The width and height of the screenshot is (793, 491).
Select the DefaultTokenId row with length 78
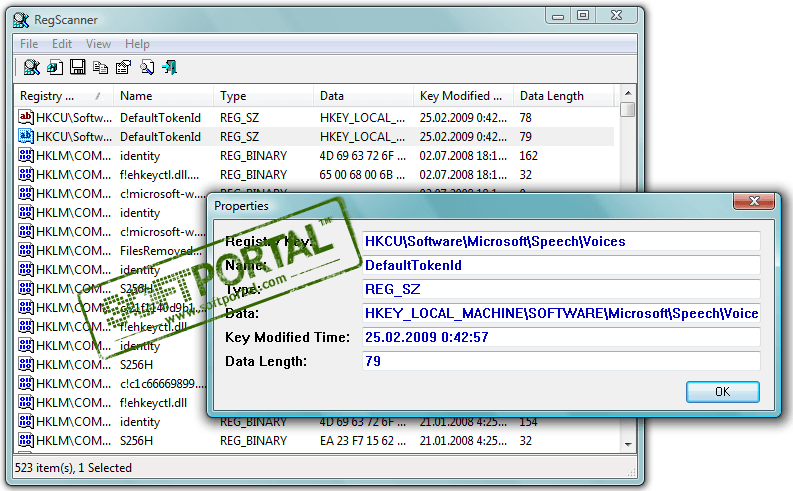tap(316, 117)
